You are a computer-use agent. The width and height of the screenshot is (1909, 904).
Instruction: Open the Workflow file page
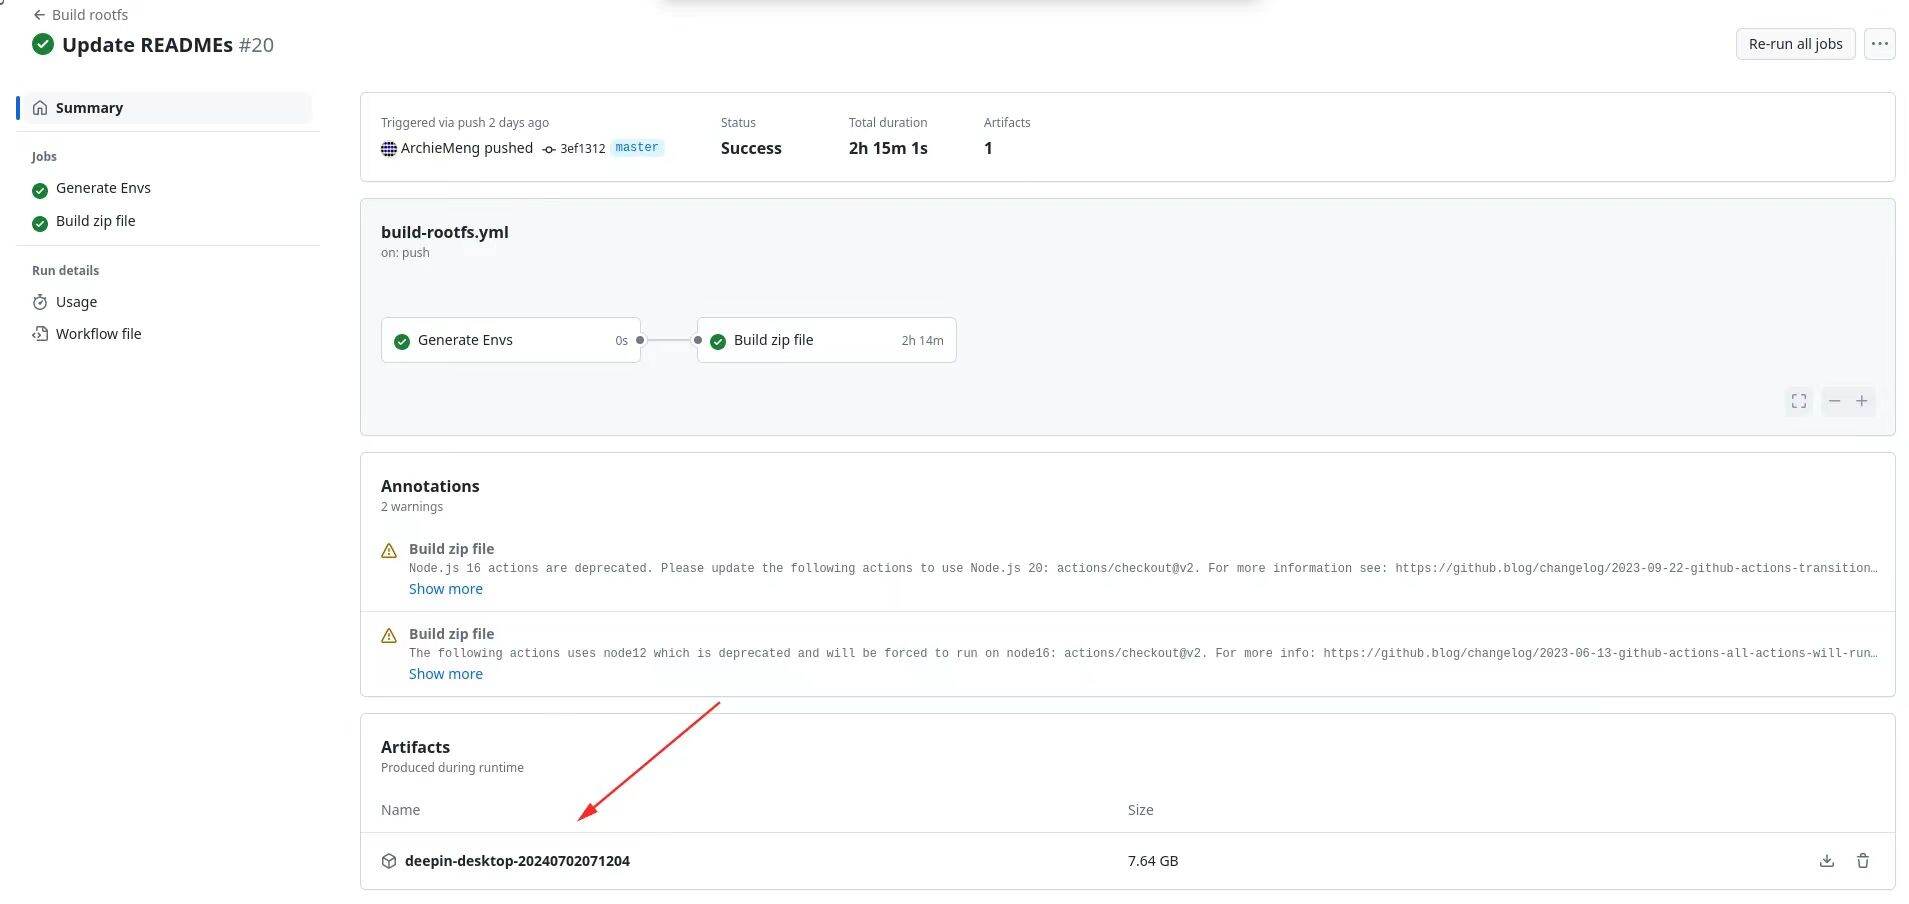coord(98,334)
